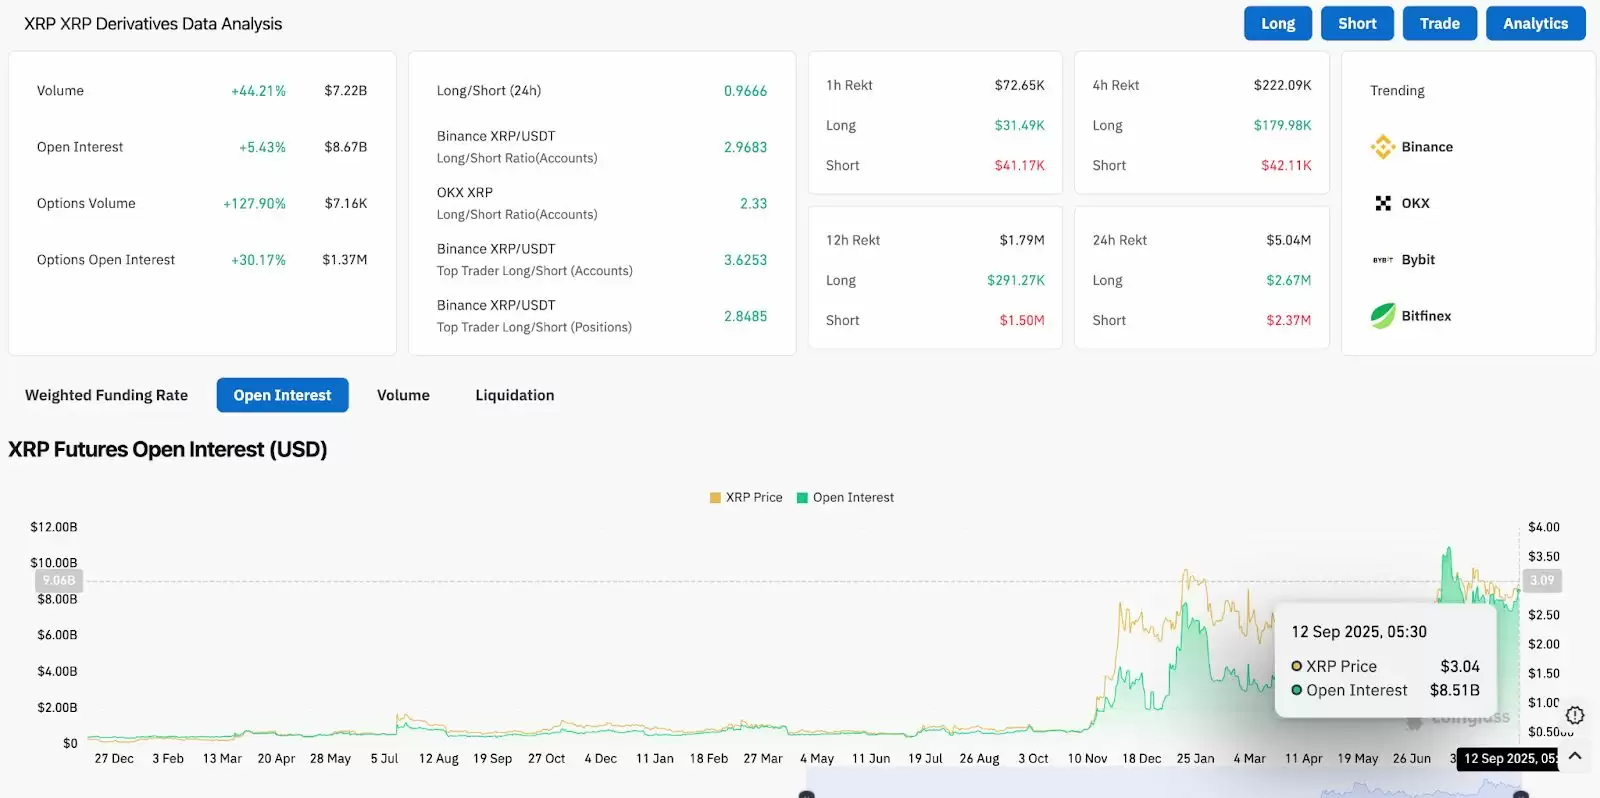
Task: Click the Trade button
Action: tap(1439, 23)
